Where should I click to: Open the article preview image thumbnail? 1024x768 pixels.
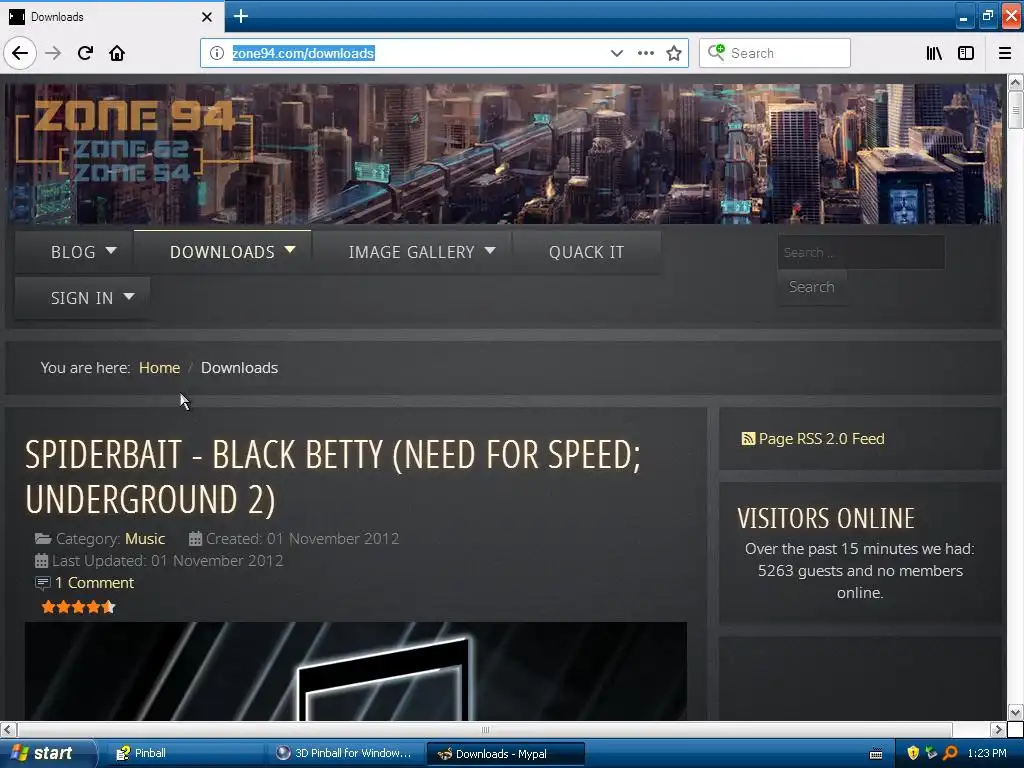pyautogui.click(x=356, y=671)
